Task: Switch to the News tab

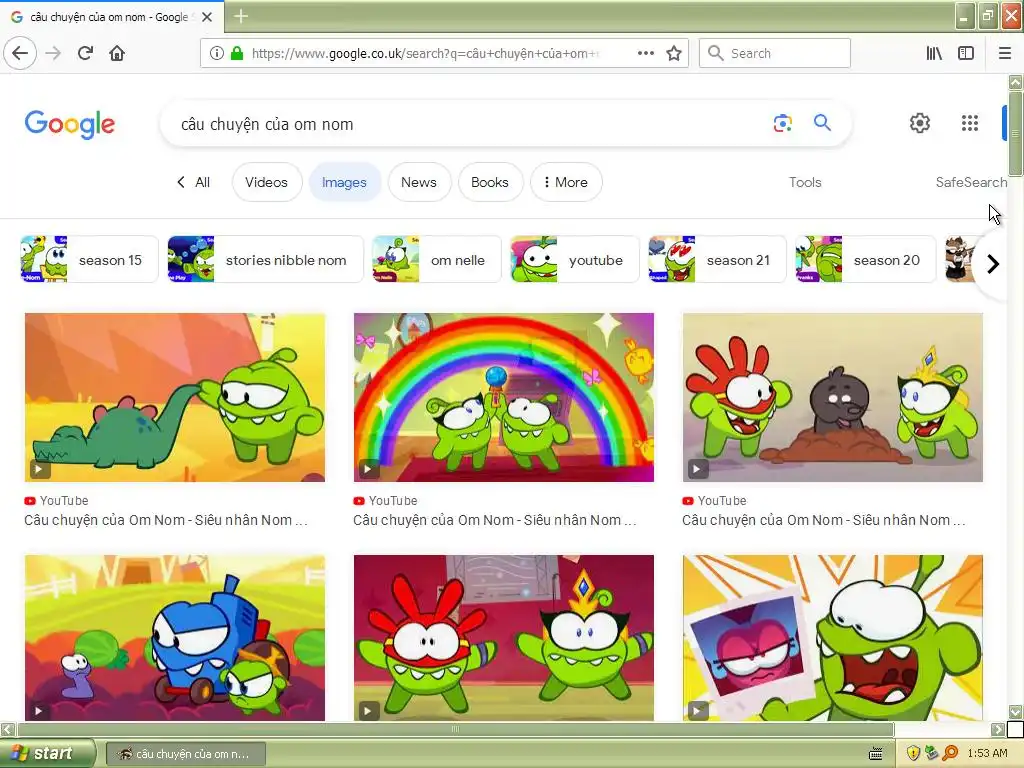Action: (x=419, y=182)
